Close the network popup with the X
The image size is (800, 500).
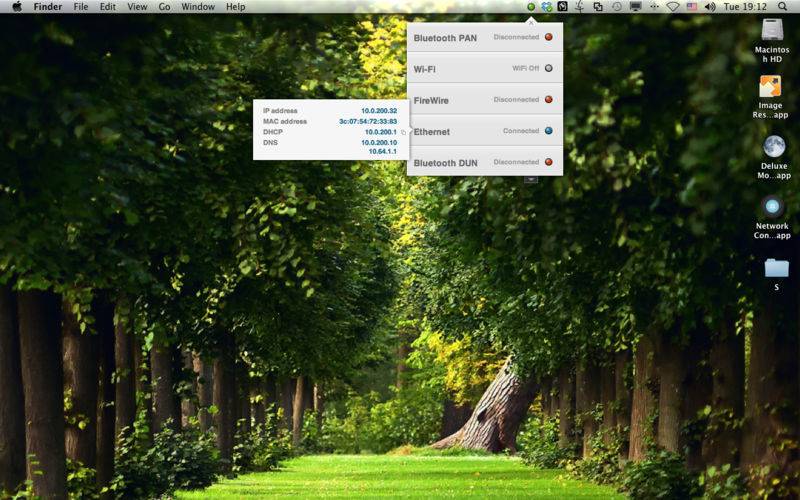531,22
